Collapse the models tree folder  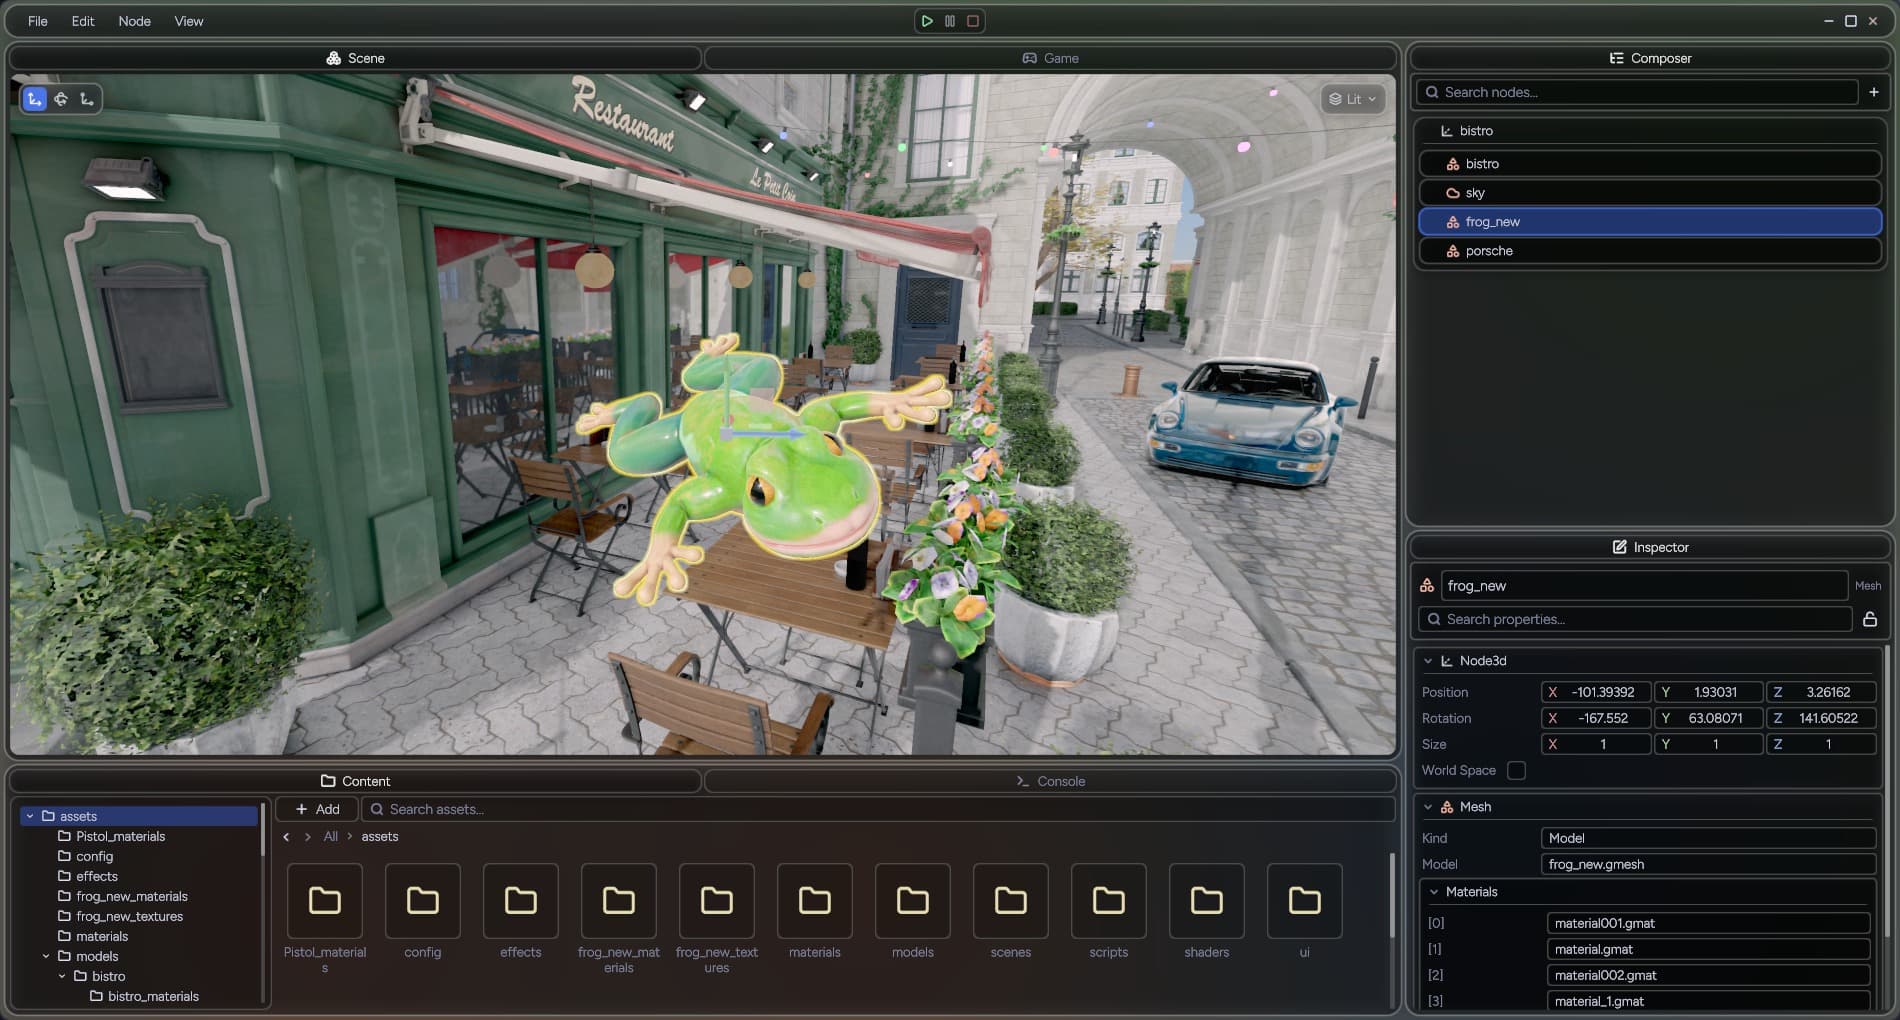click(46, 956)
